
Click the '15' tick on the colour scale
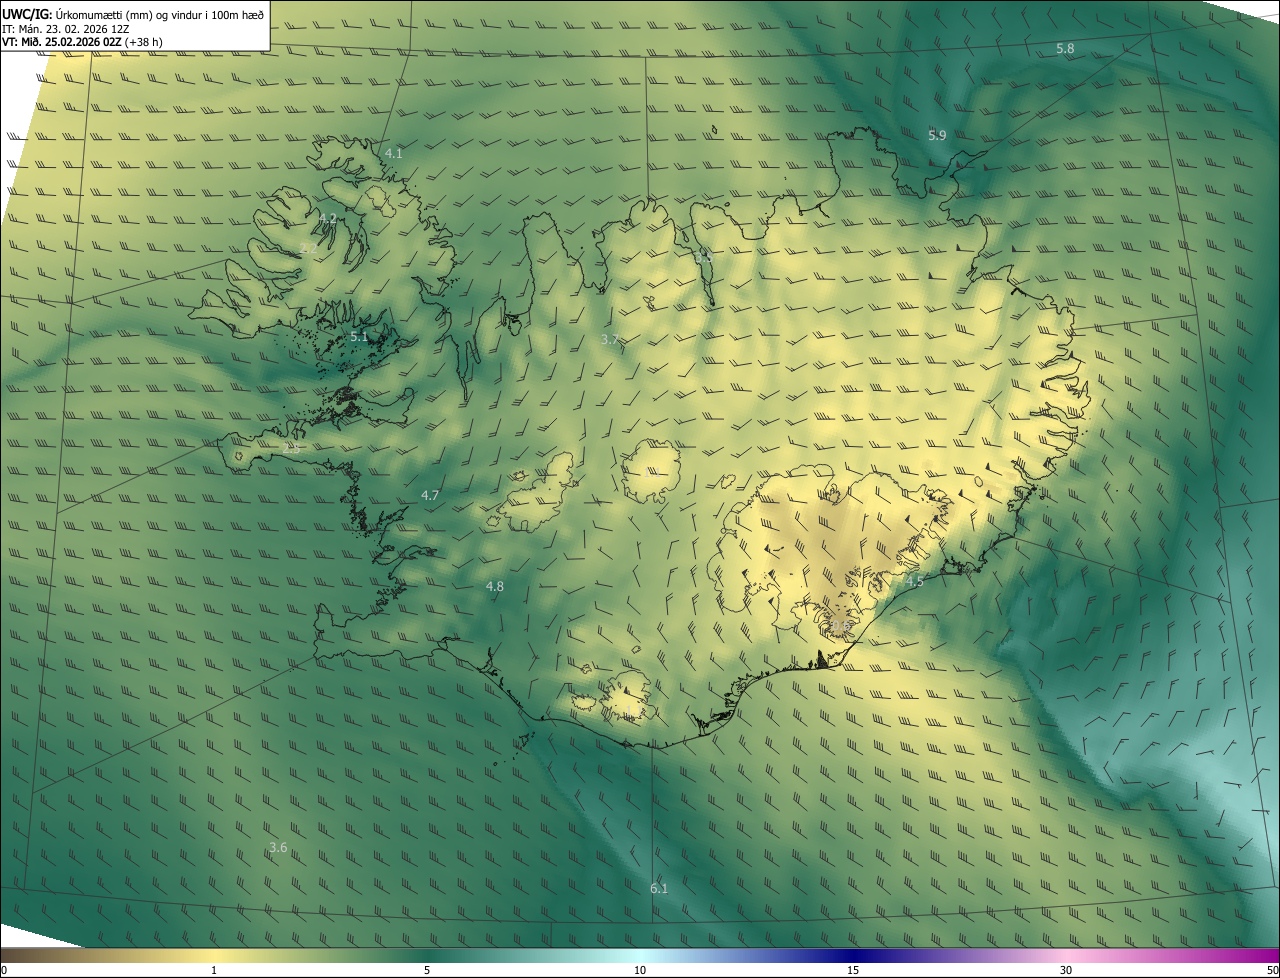click(853, 970)
